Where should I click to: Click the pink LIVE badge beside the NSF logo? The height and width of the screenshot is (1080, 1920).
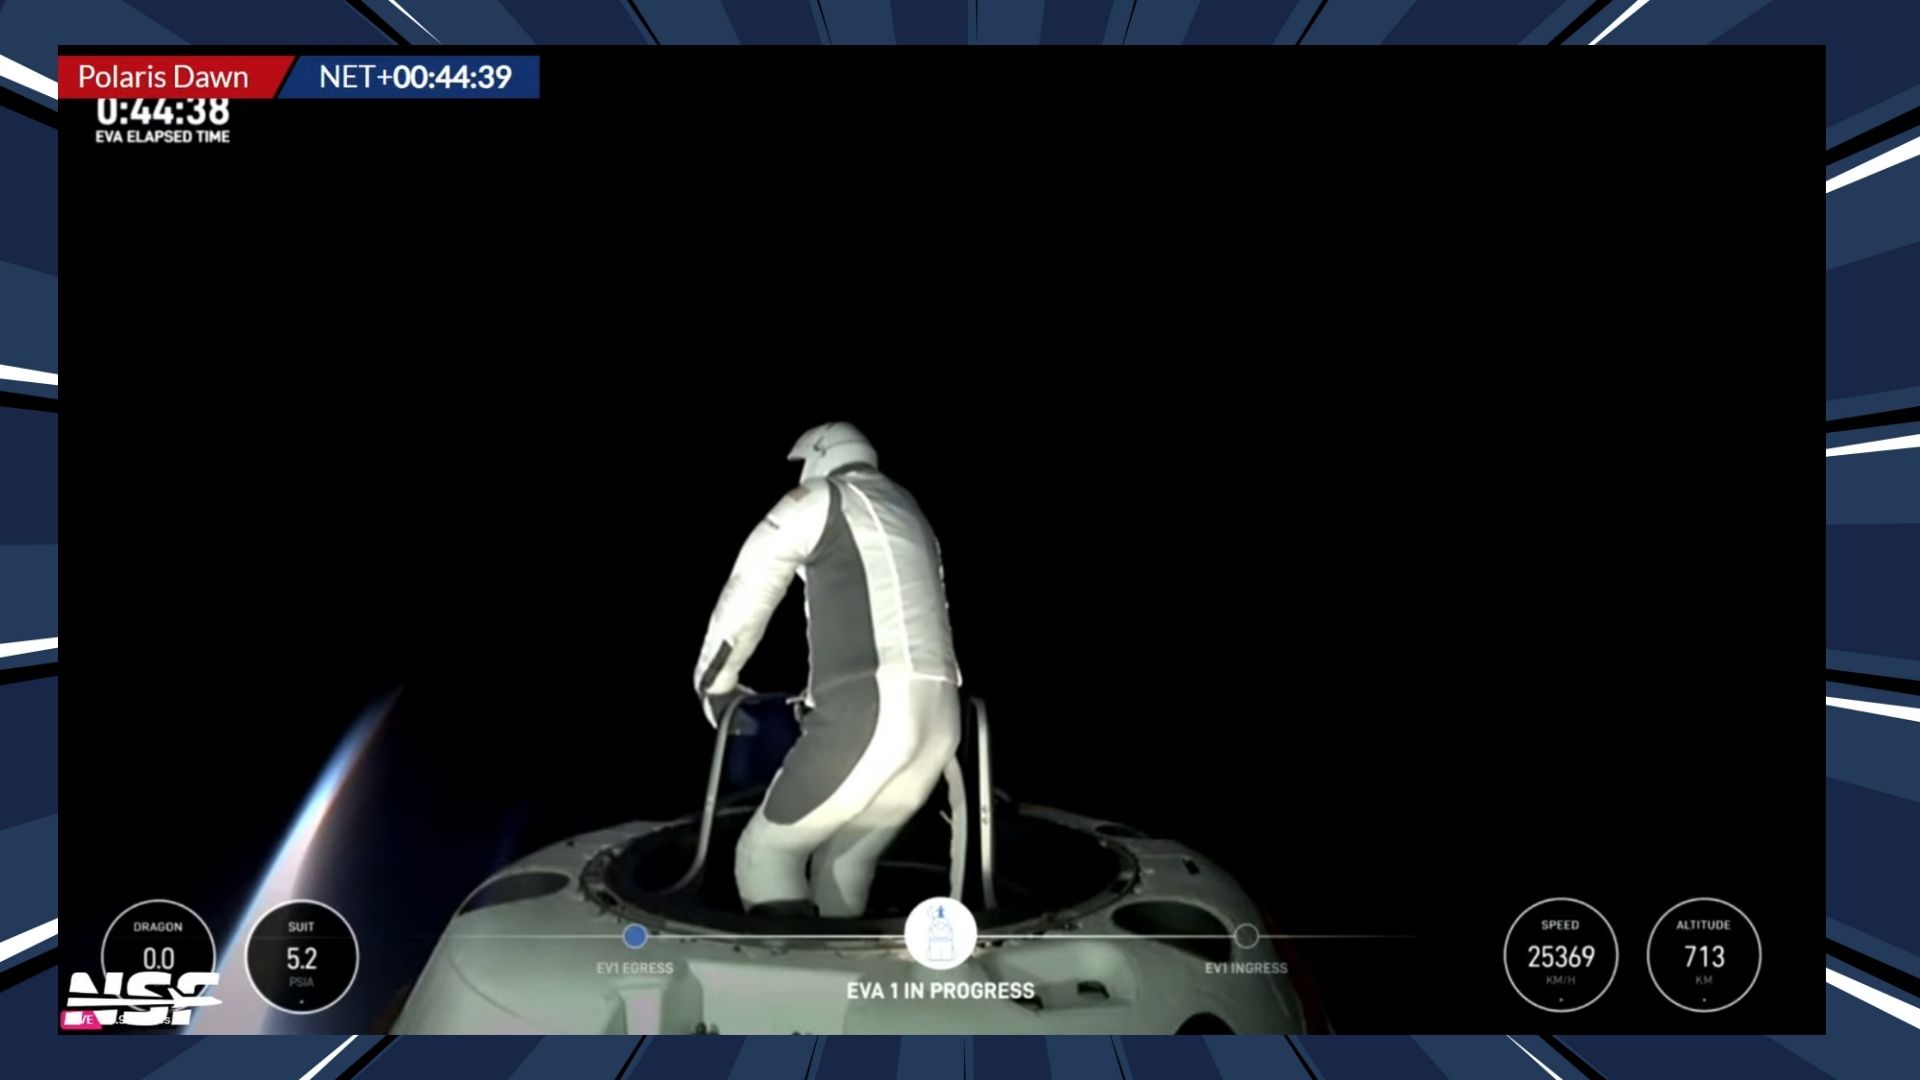coord(81,1019)
